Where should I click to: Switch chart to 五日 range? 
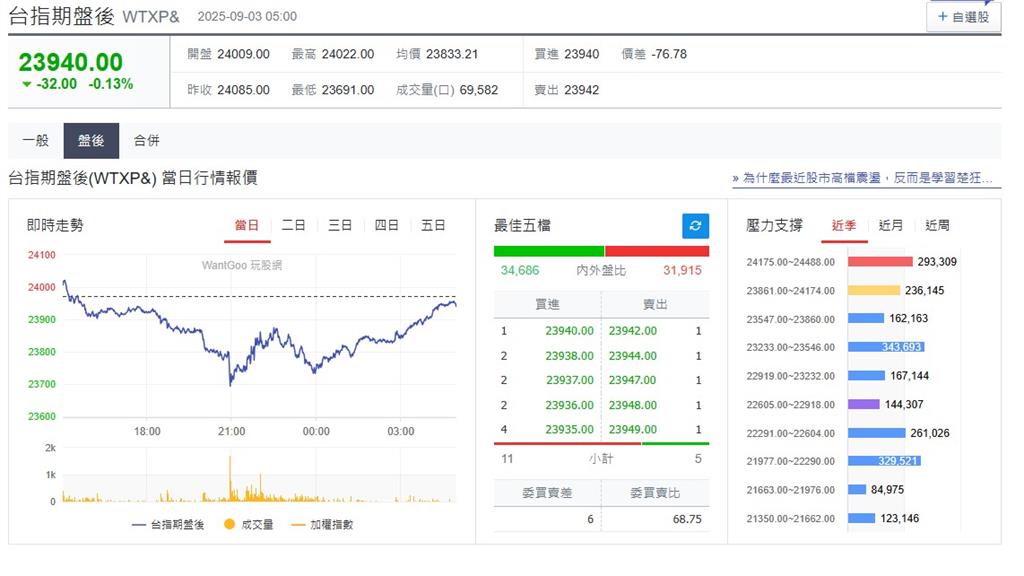pyautogui.click(x=432, y=225)
